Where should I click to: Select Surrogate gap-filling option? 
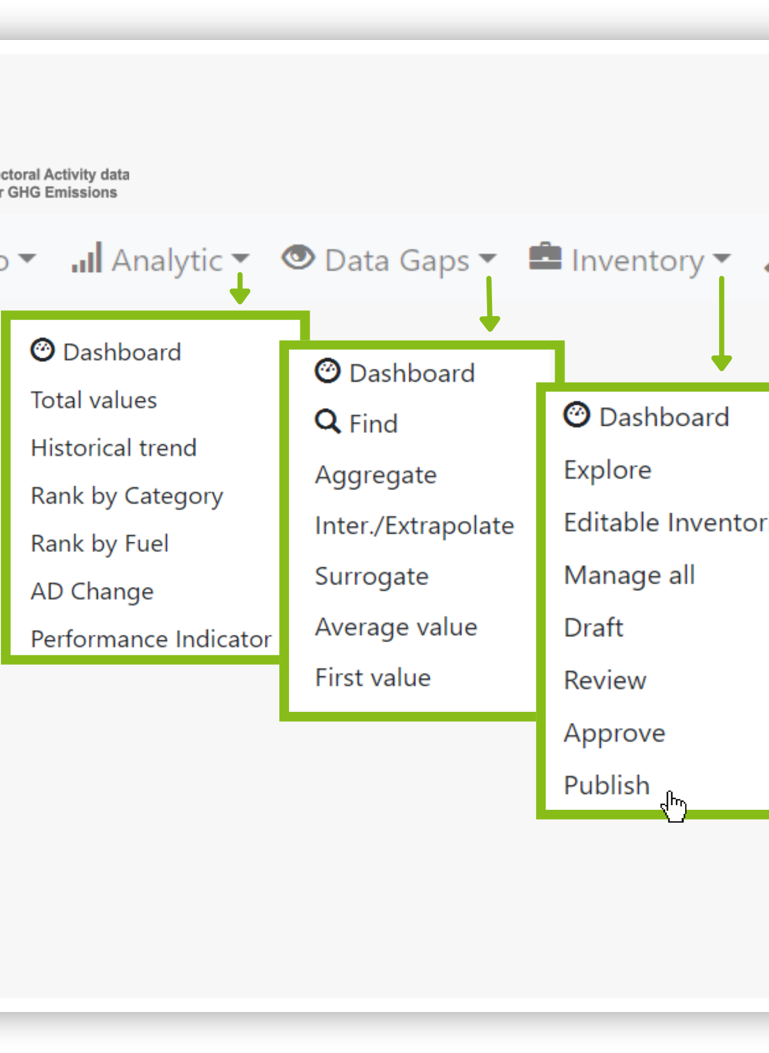tap(371, 577)
